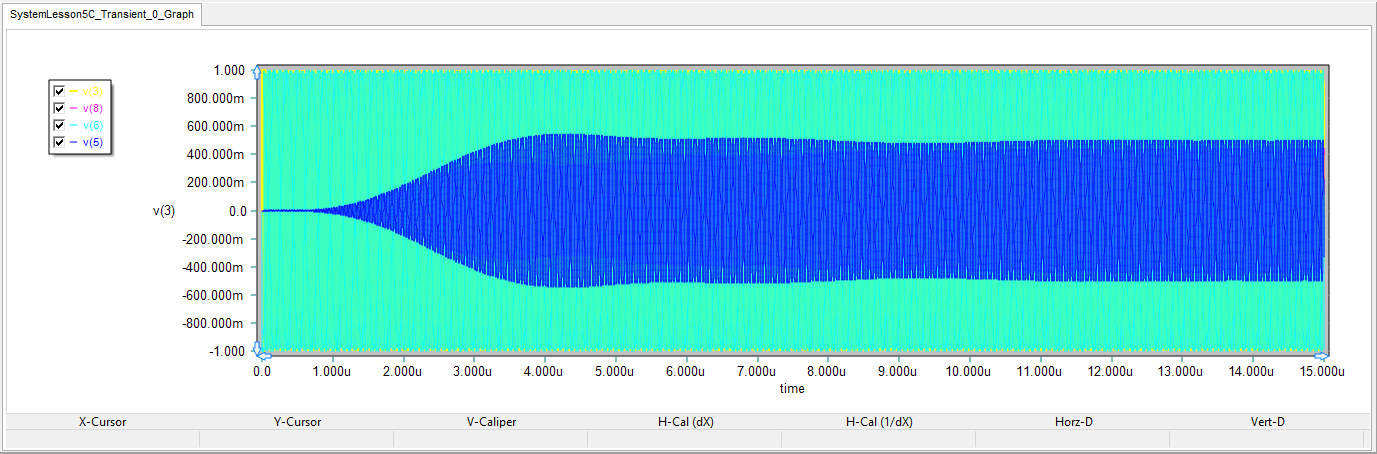Screen dimensions: 1377x454
Task: Uncheck the v(3) trace checkbox
Action: click(59, 91)
